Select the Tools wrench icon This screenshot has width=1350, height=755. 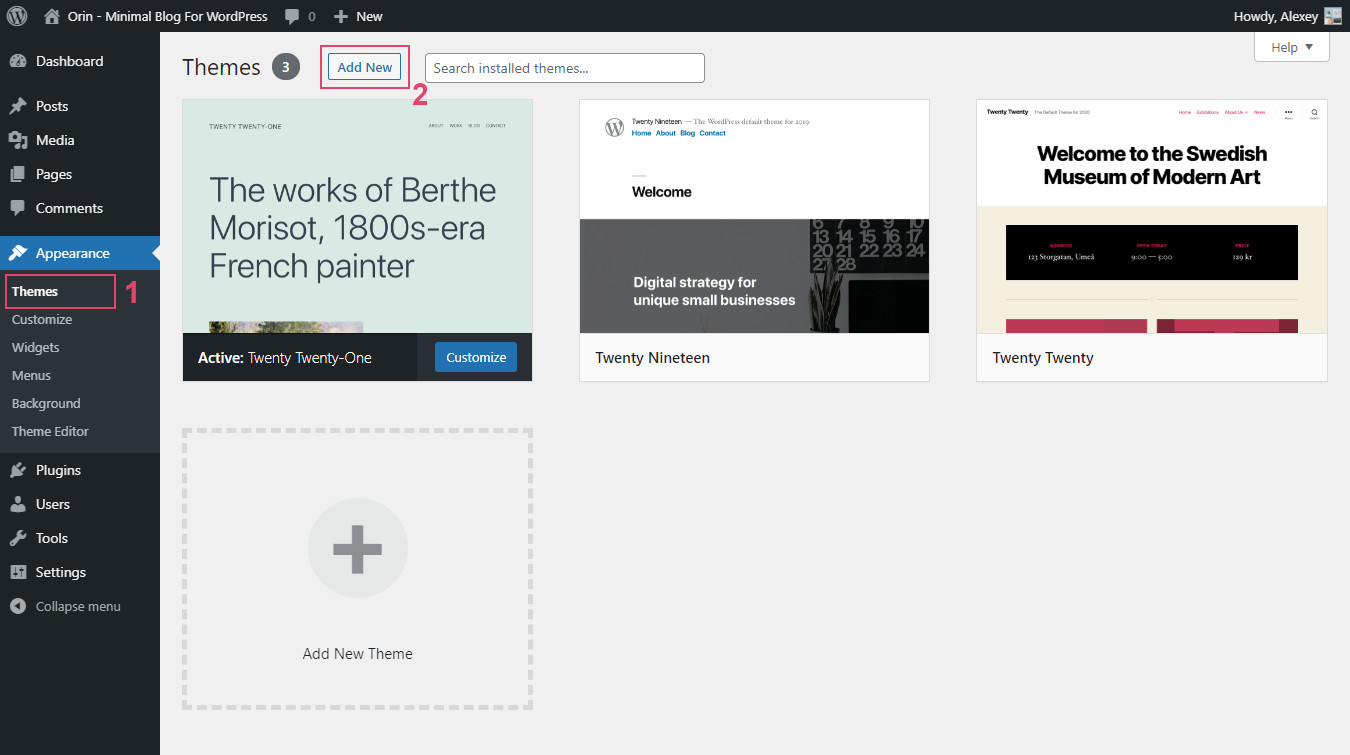coord(21,538)
